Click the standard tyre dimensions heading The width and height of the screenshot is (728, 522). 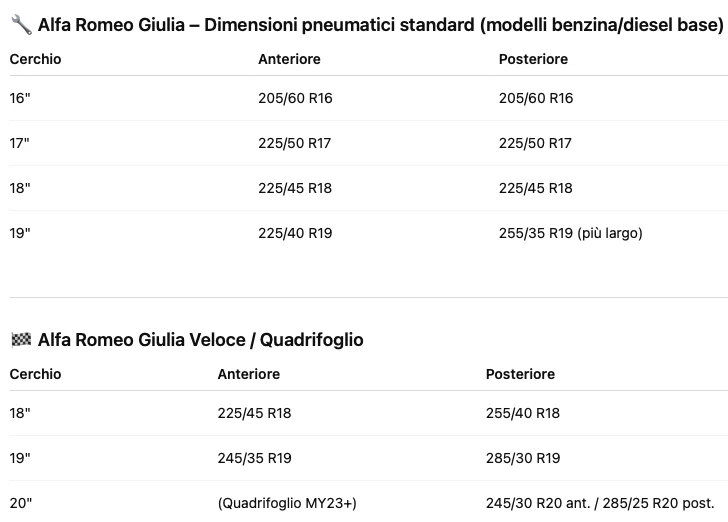tap(380, 25)
